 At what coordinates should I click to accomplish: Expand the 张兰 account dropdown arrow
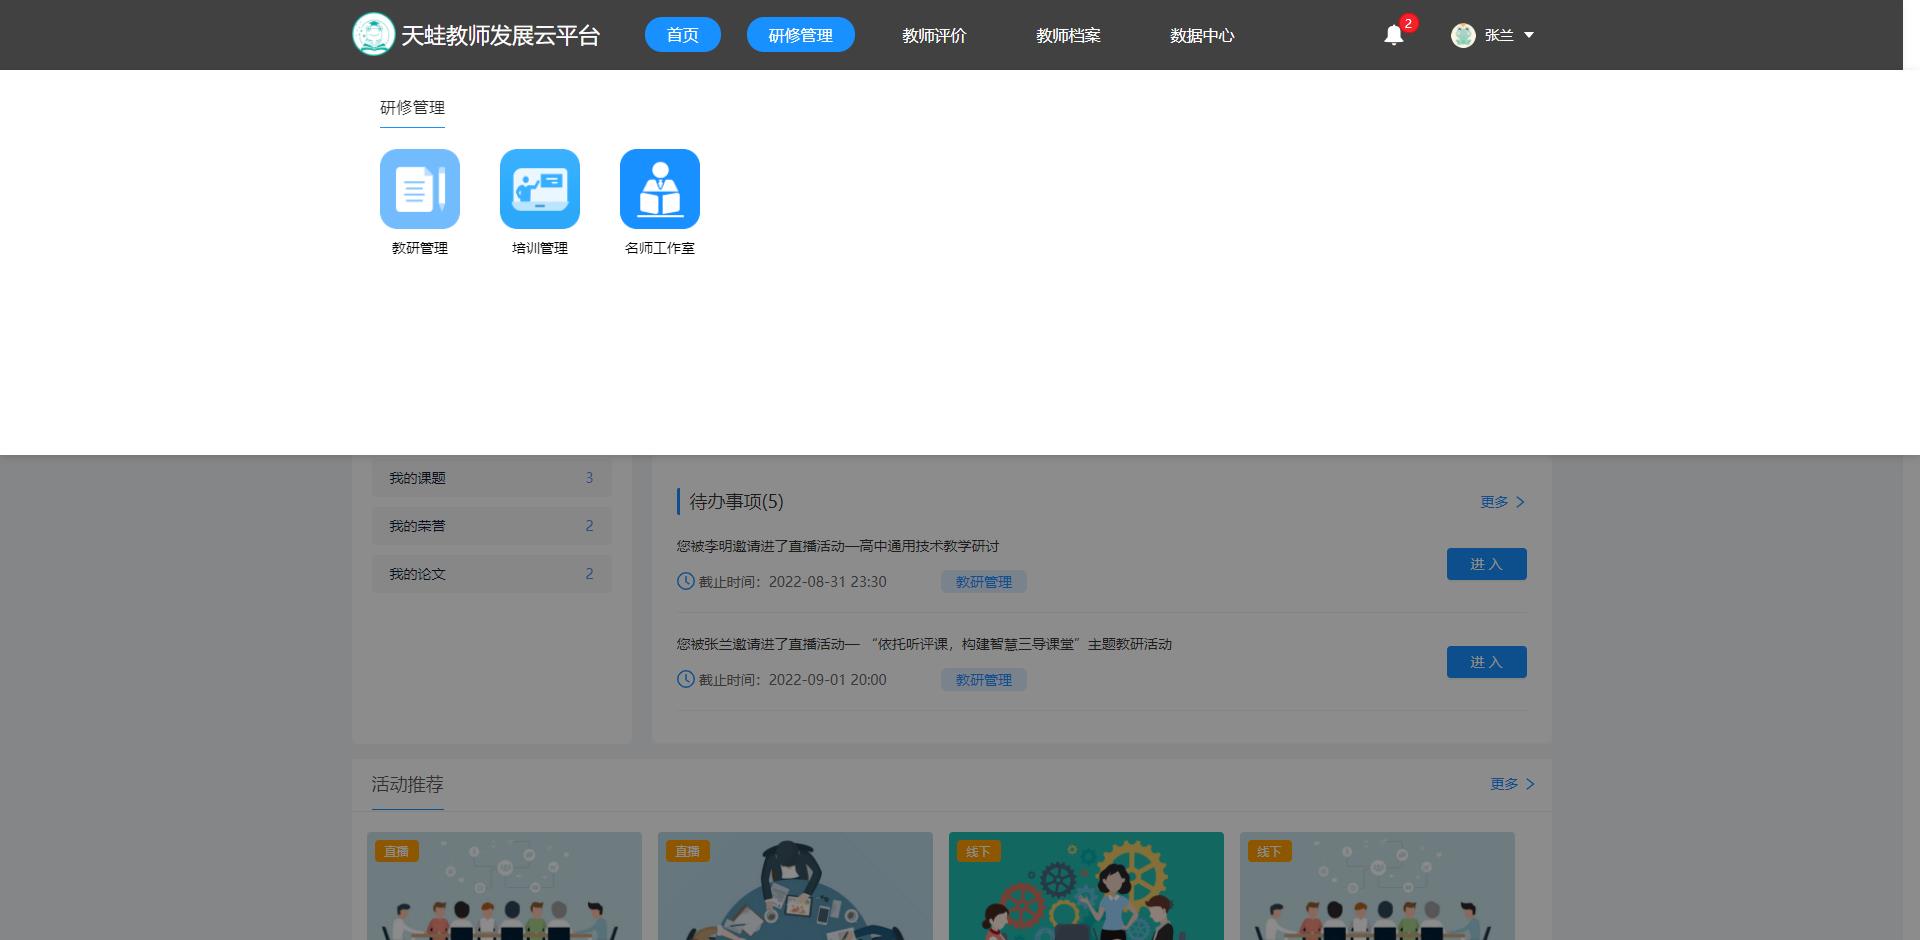click(x=1528, y=36)
